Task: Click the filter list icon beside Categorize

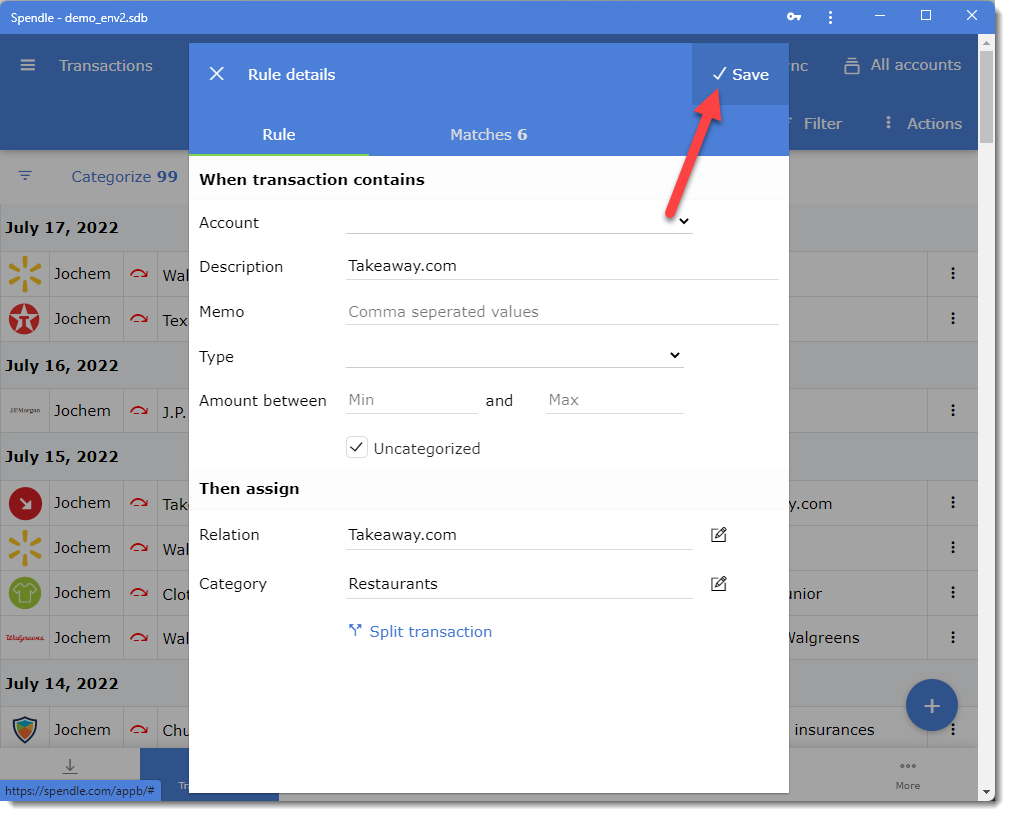Action: point(25,176)
